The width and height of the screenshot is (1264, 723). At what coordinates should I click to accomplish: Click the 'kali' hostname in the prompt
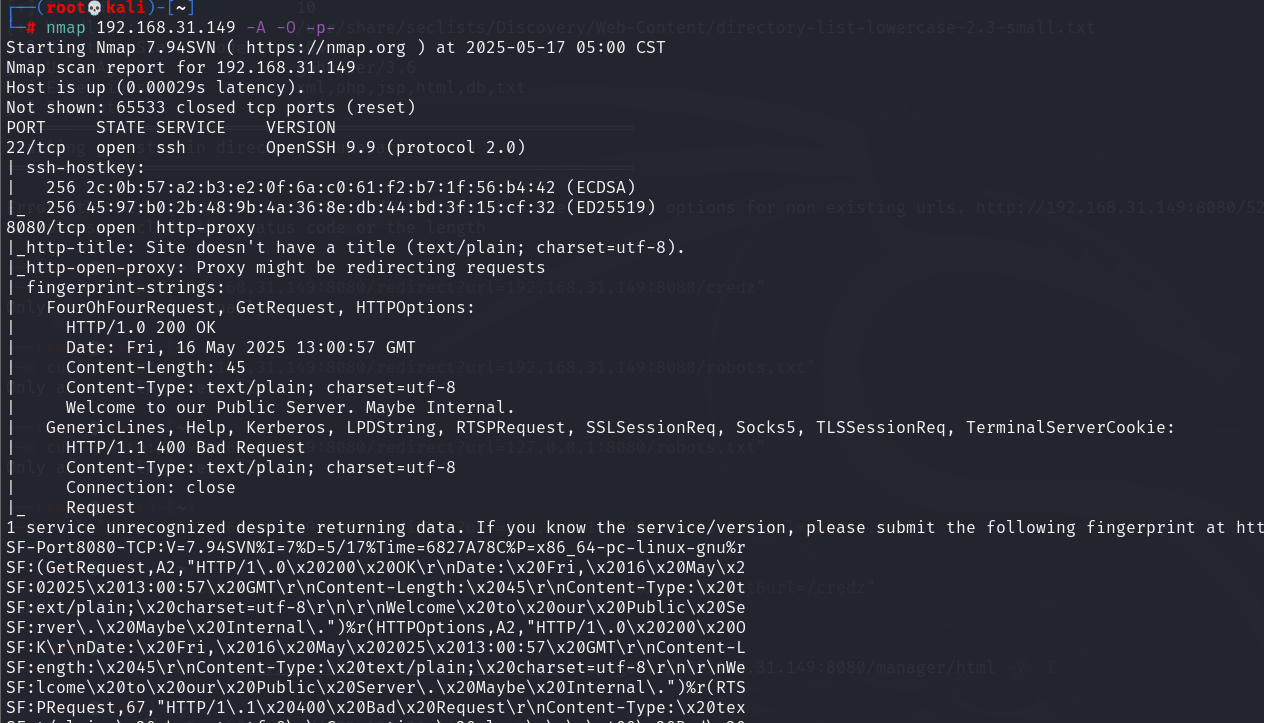pyautogui.click(x=126, y=8)
